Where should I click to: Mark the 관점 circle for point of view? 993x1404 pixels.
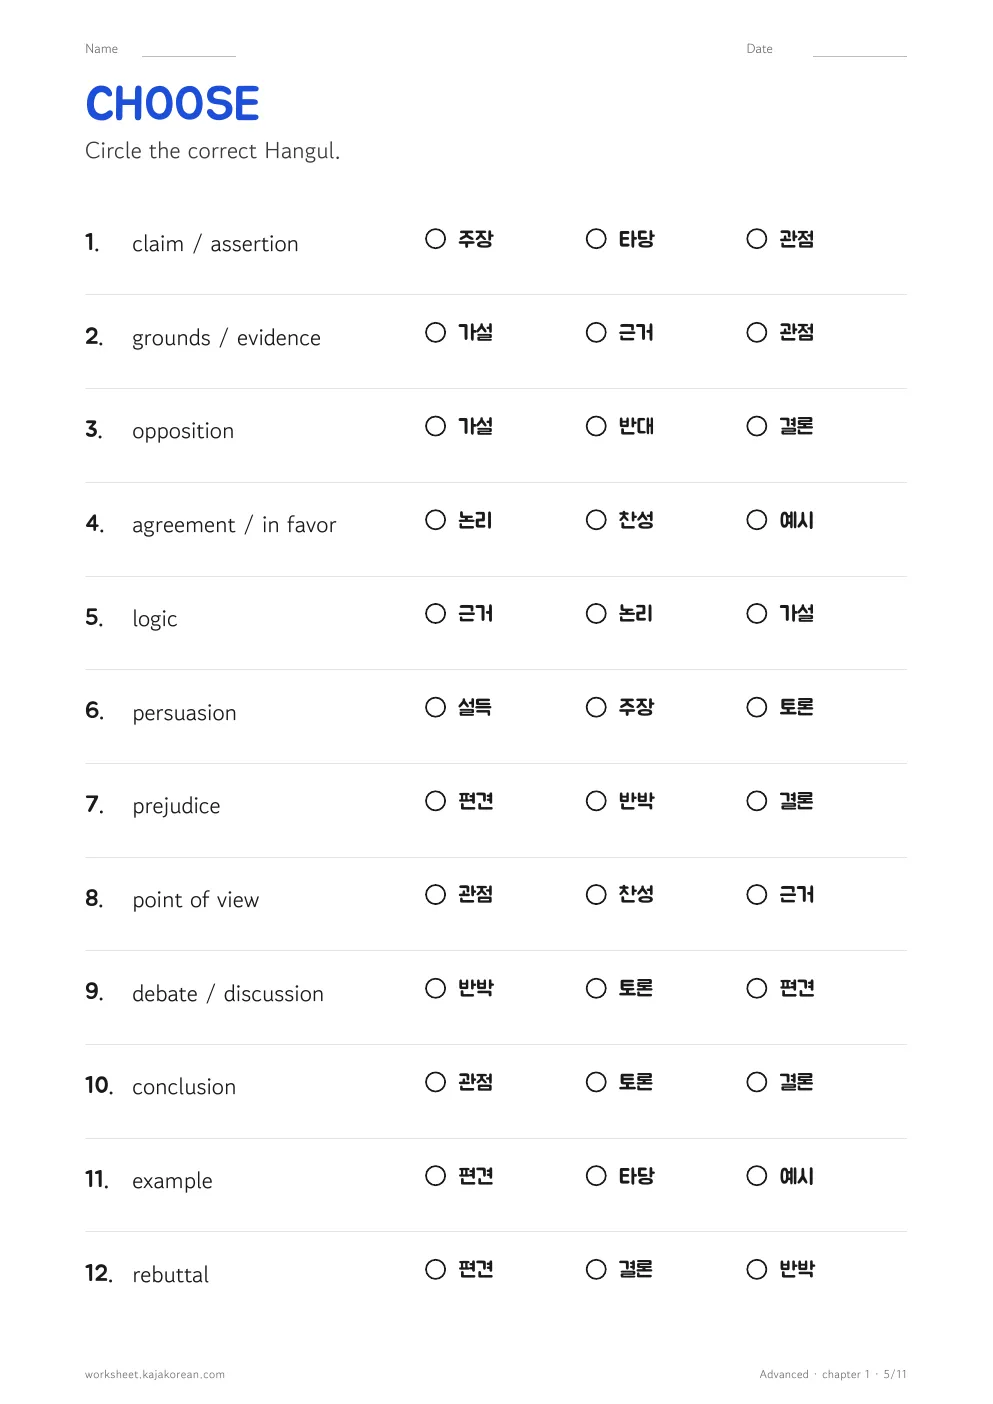pos(435,894)
